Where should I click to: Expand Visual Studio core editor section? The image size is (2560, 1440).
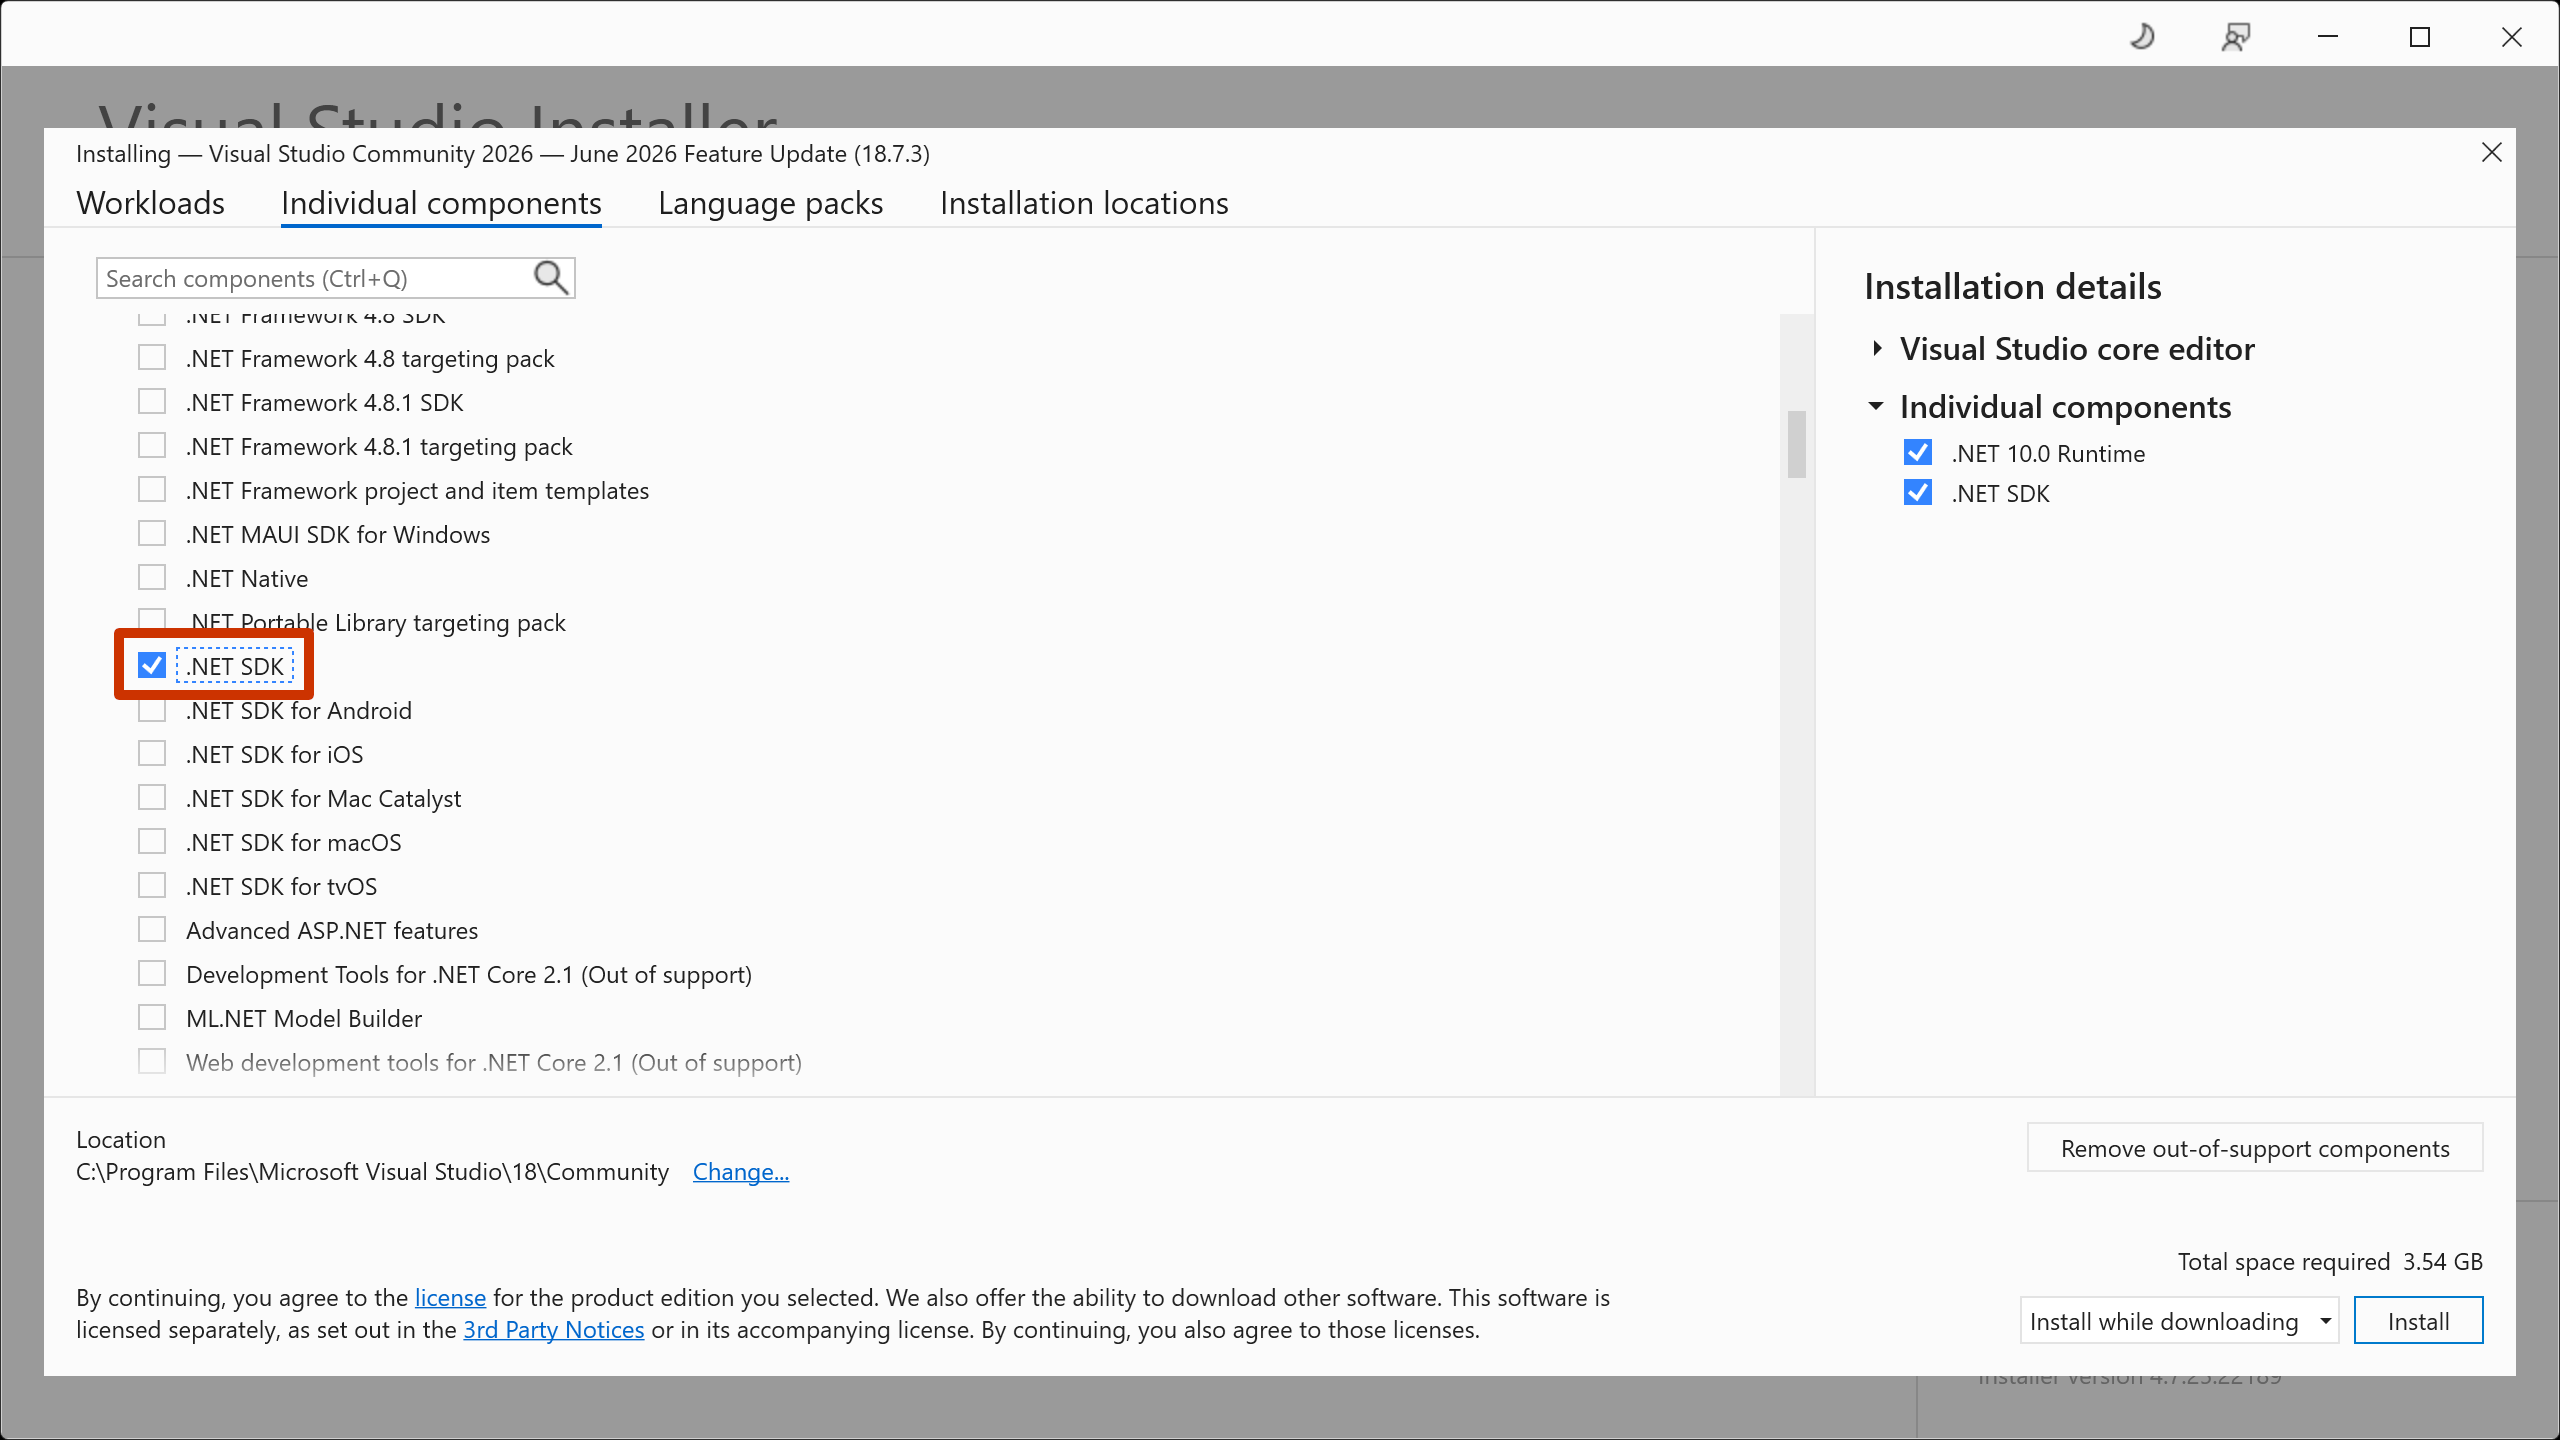coord(1877,349)
